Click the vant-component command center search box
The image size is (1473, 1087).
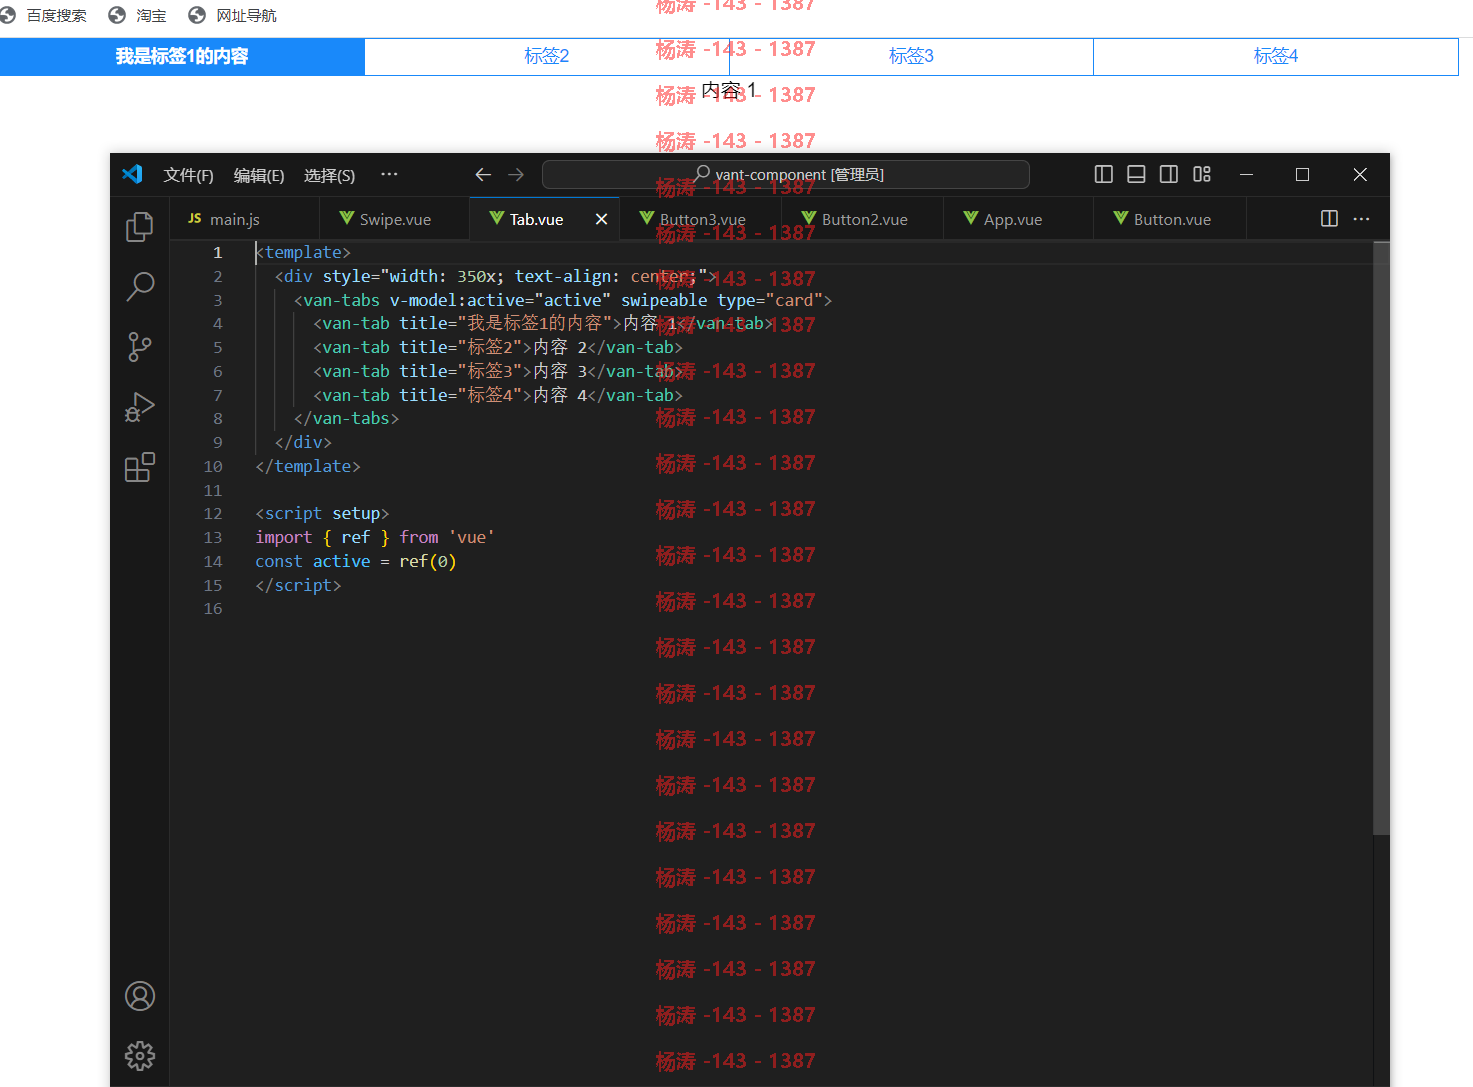pos(786,174)
